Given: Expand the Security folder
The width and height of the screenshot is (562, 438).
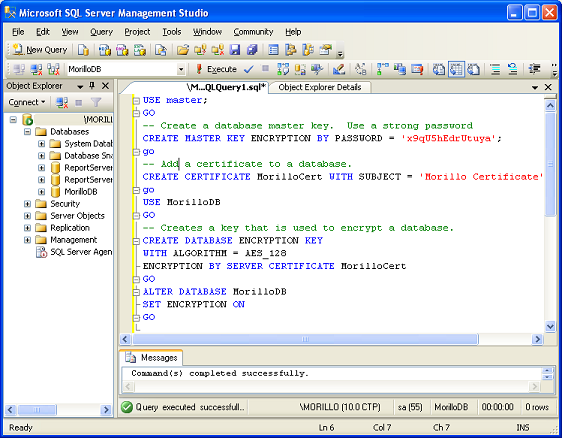Looking at the screenshot, I should [28, 204].
